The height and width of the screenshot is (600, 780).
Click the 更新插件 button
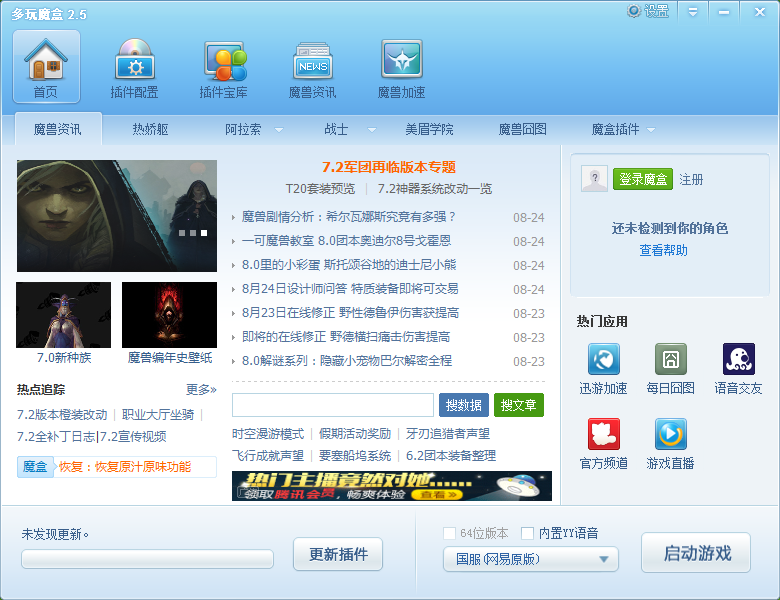[x=338, y=554]
